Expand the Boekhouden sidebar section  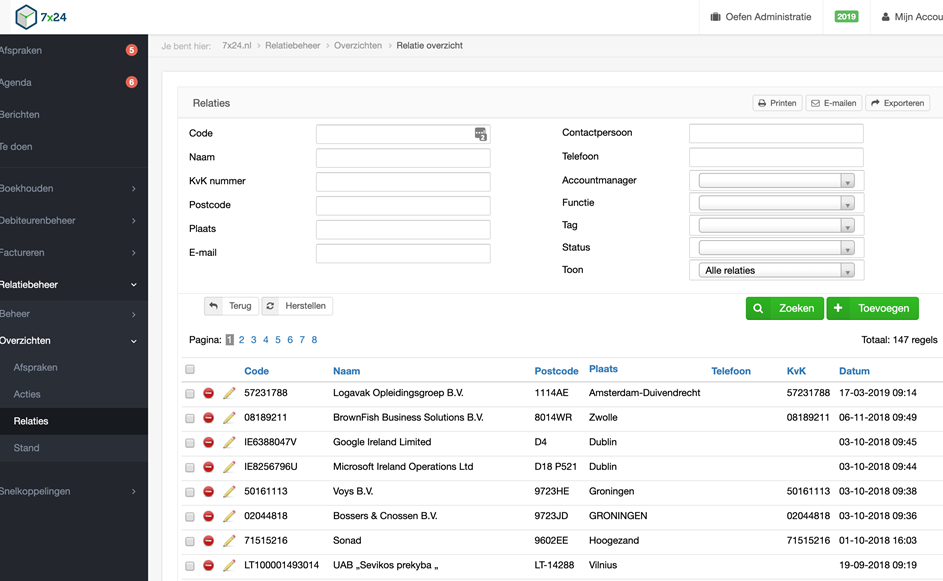tap(68, 188)
